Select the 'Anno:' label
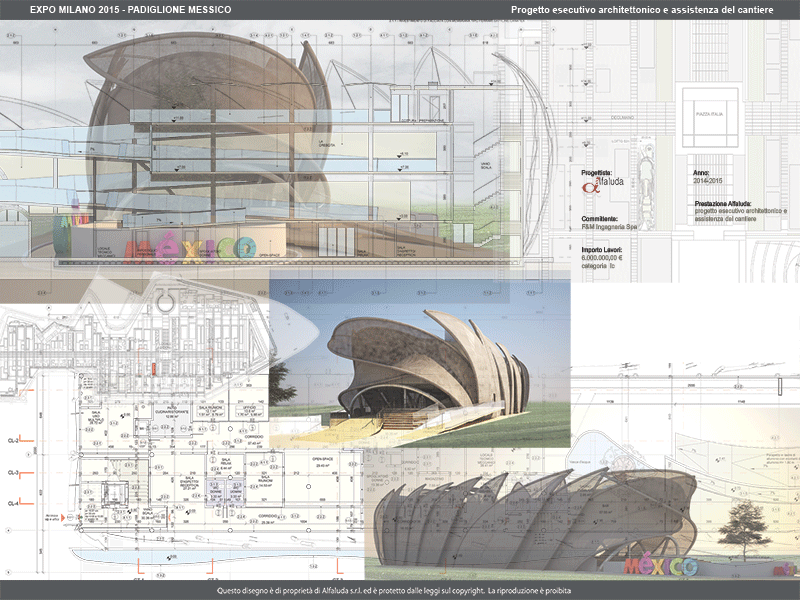 (701, 173)
